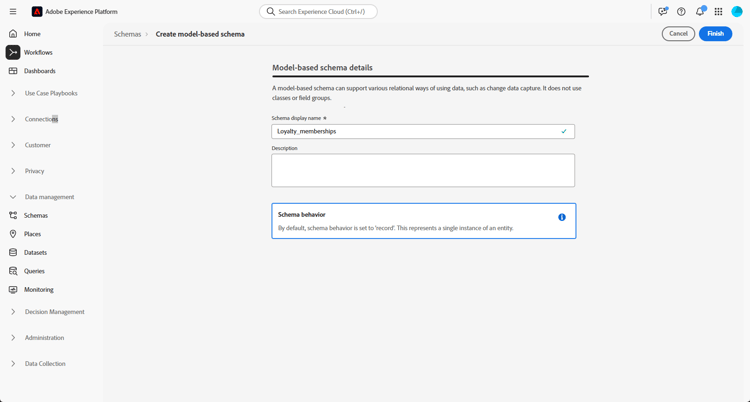The image size is (750, 402).
Task: Open the feedback chat icon
Action: tap(662, 12)
